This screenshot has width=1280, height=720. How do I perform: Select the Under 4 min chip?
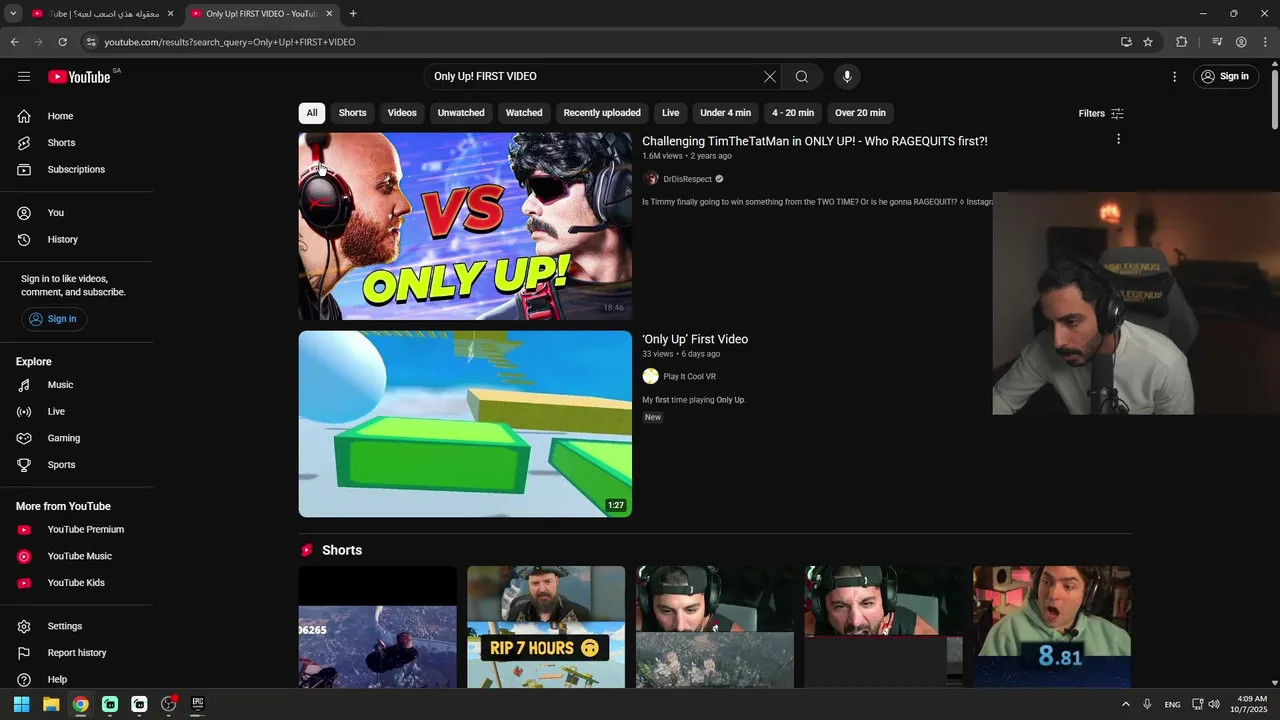[725, 113]
